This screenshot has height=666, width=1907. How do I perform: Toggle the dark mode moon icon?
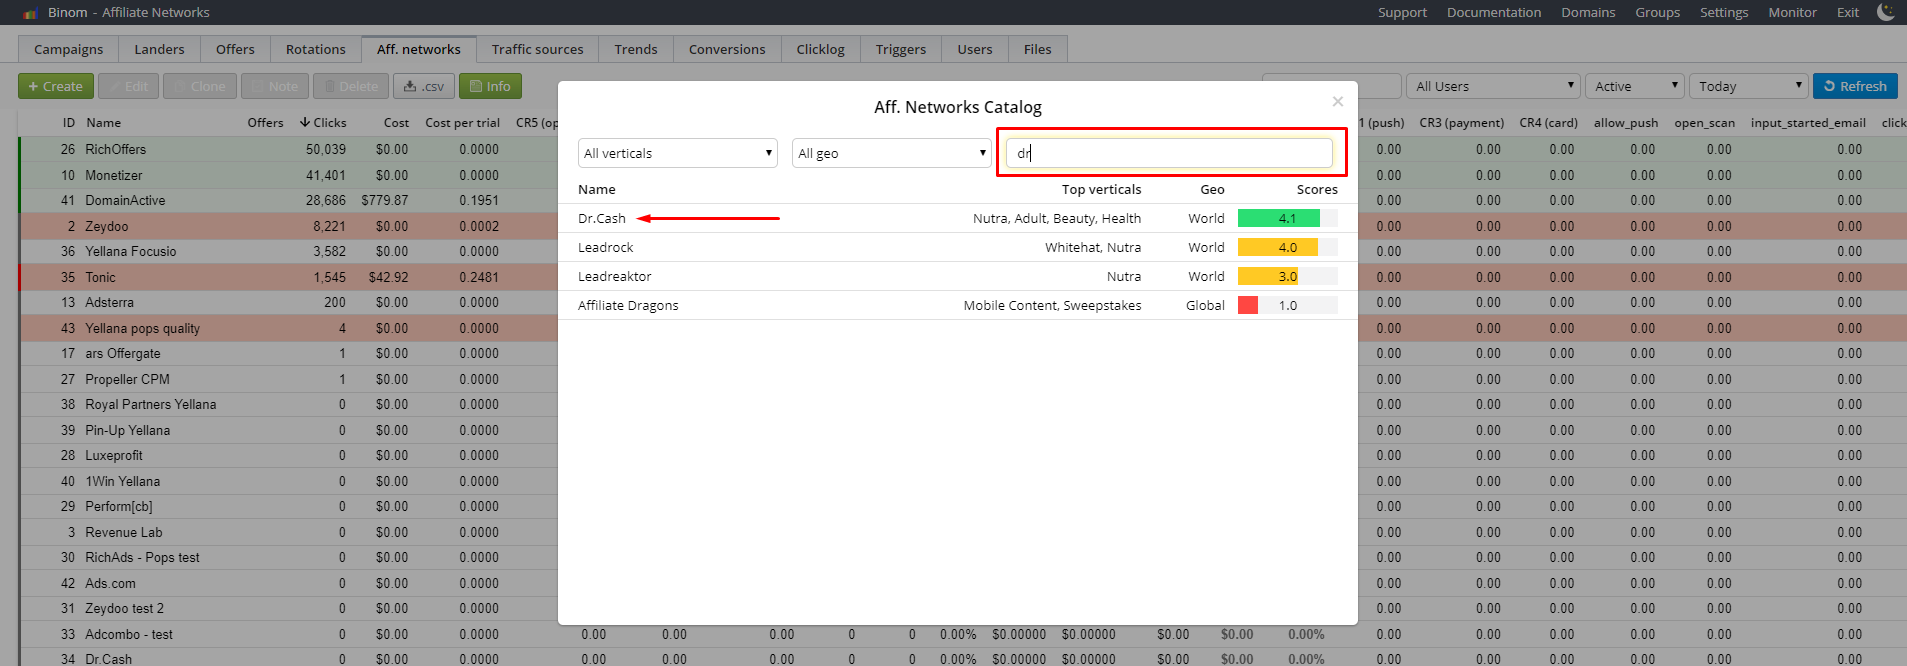[1885, 12]
